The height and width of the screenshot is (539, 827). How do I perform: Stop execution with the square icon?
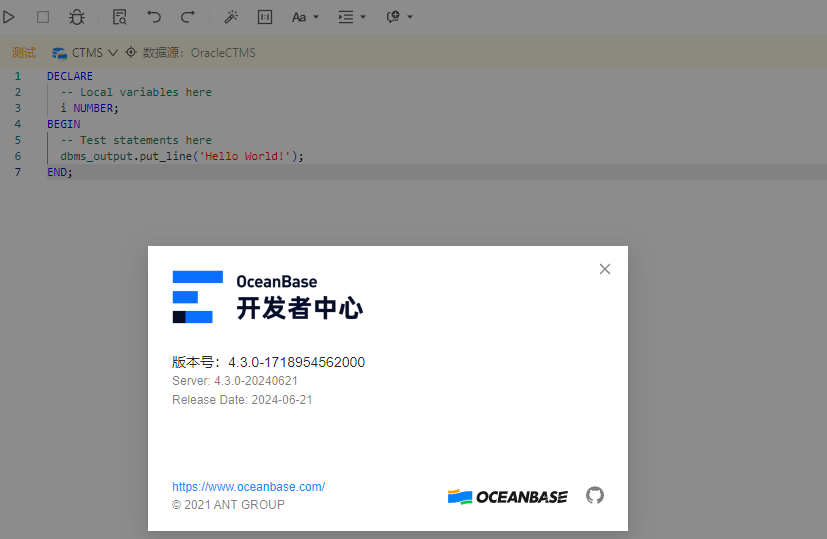(x=43, y=17)
